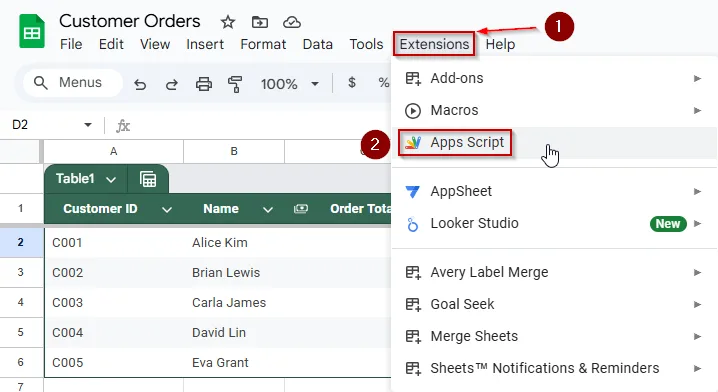Click the search icon in Menus box
This screenshot has width=718, height=392.
[41, 83]
